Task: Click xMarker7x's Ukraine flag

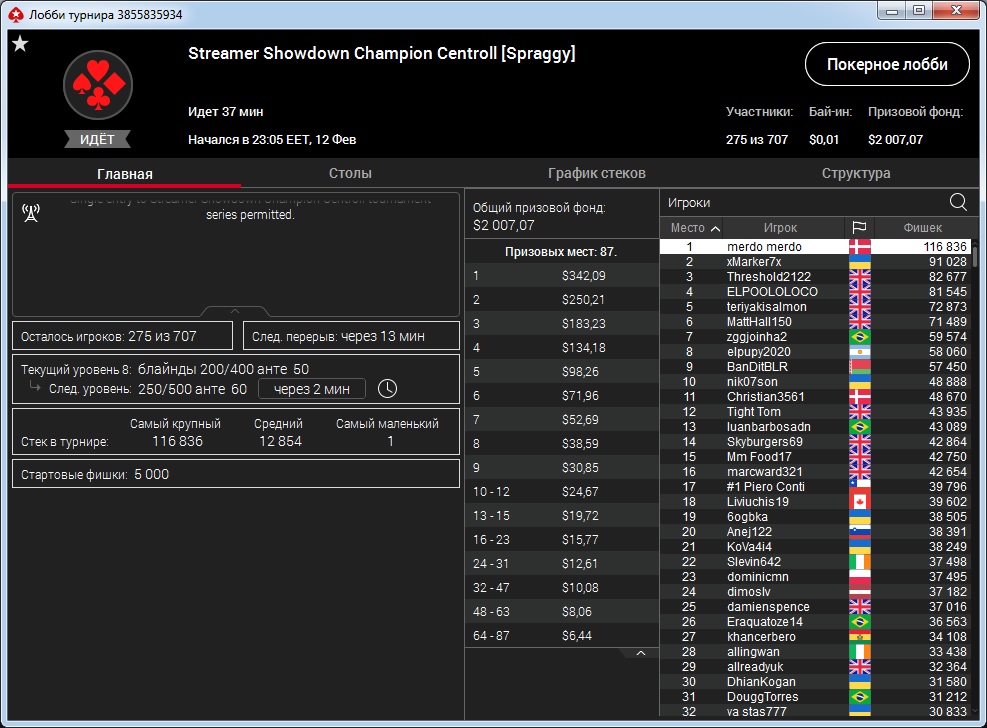Action: click(x=859, y=262)
